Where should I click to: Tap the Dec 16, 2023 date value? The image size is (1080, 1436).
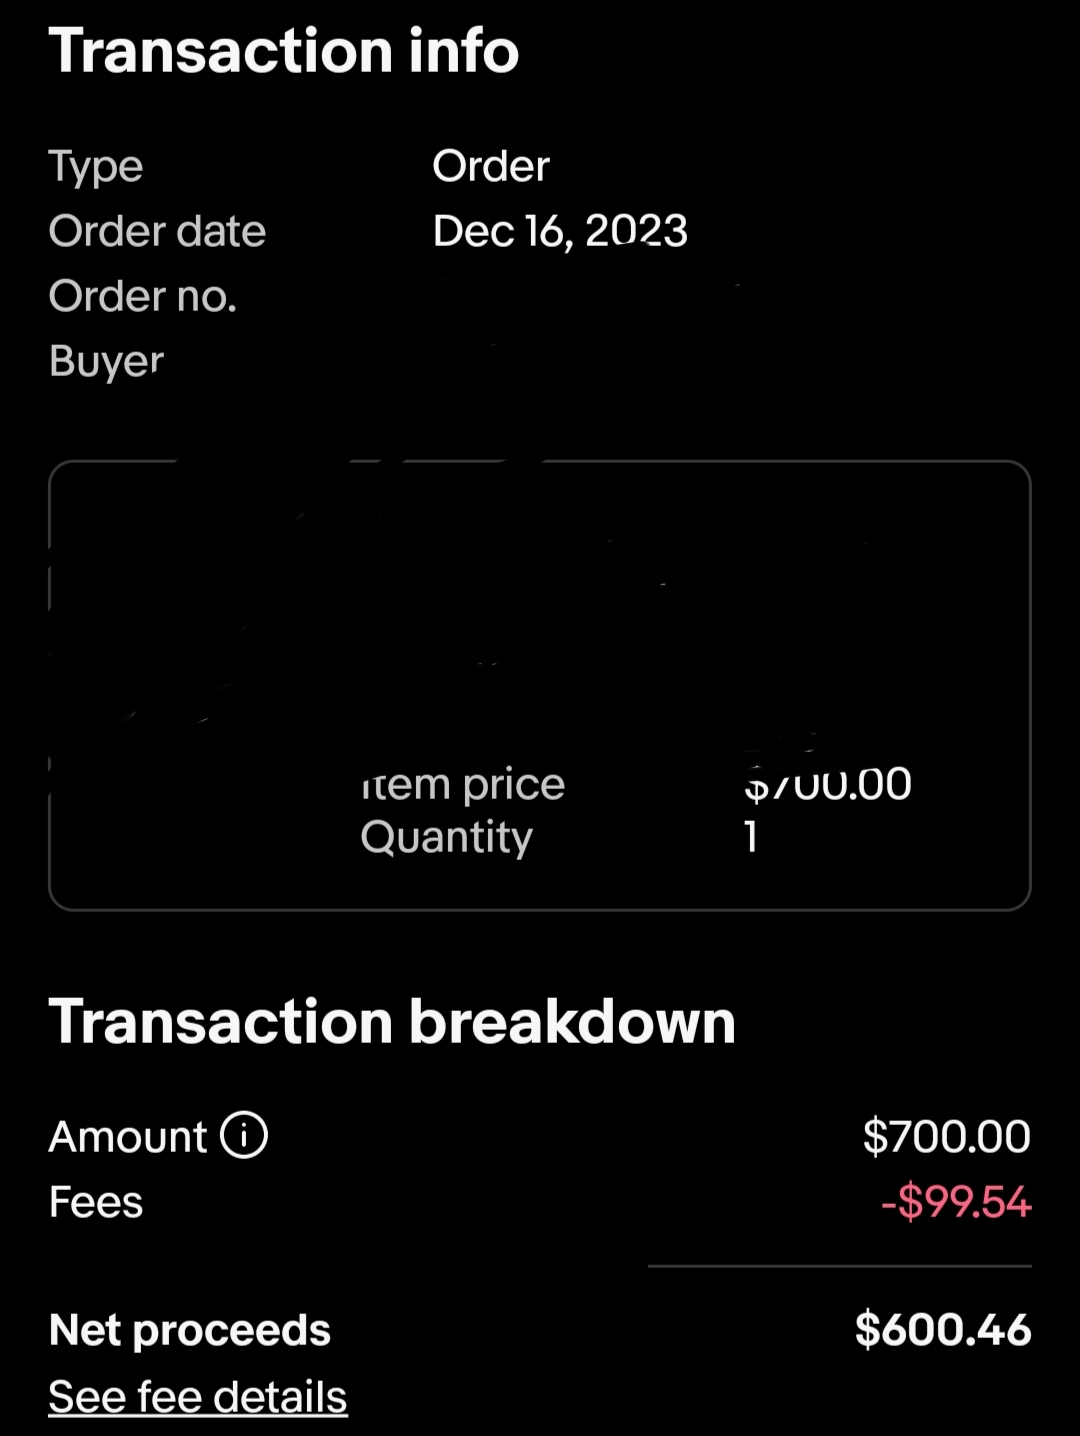[x=560, y=231]
